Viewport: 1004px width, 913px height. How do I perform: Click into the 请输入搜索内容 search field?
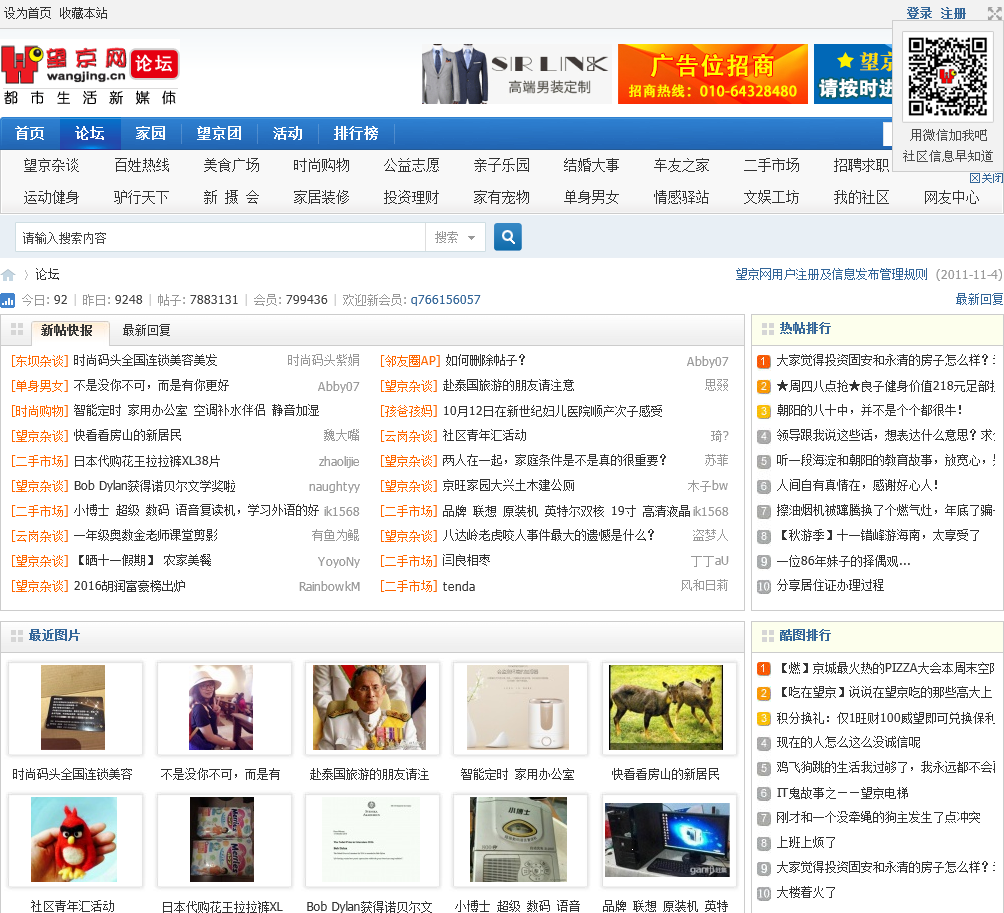point(220,238)
